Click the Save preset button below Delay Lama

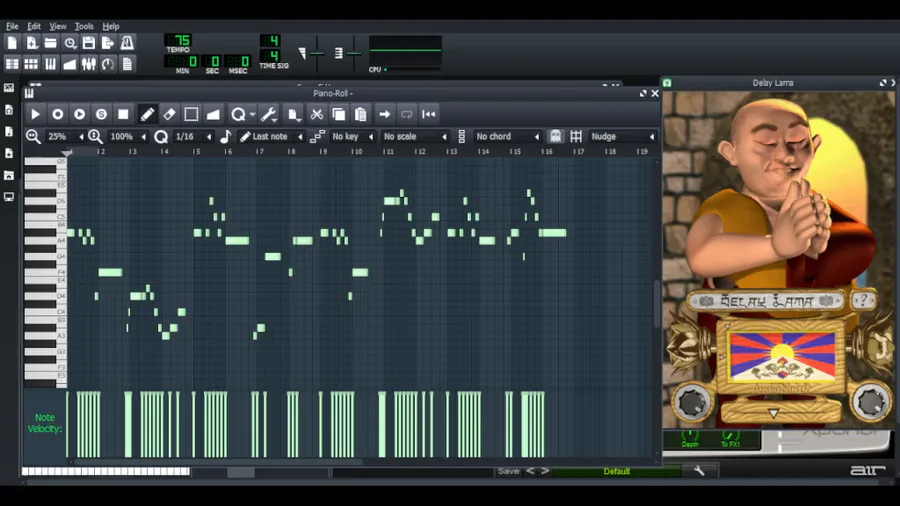coord(509,471)
